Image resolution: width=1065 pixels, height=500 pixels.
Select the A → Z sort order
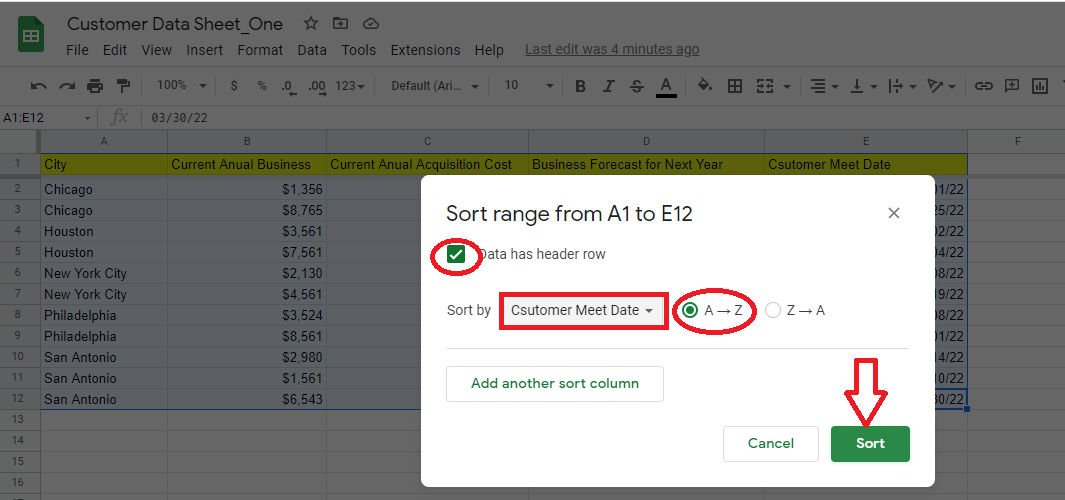(690, 310)
